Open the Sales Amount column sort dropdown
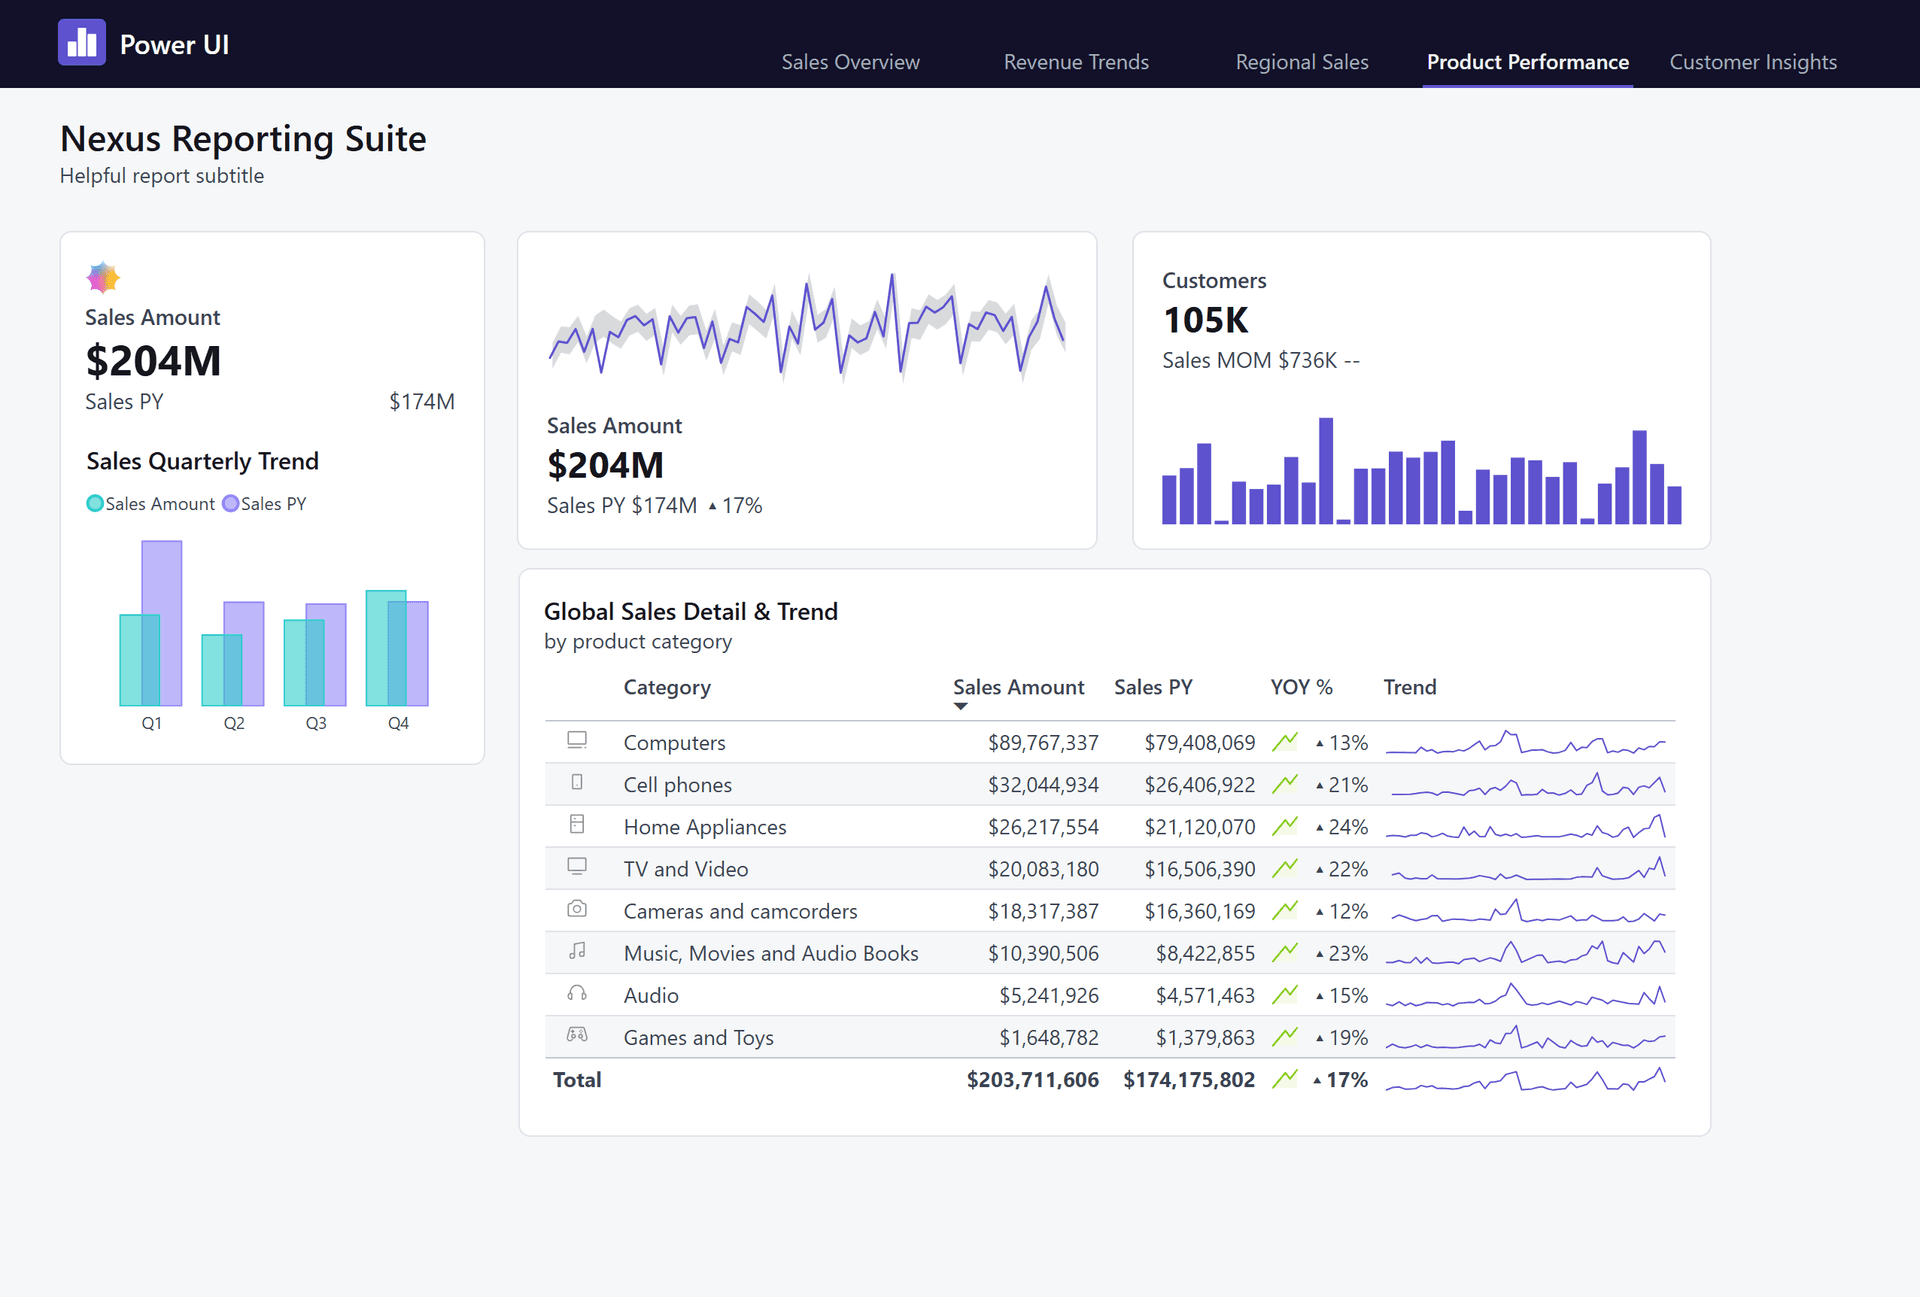This screenshot has height=1297, width=1920. (961, 706)
